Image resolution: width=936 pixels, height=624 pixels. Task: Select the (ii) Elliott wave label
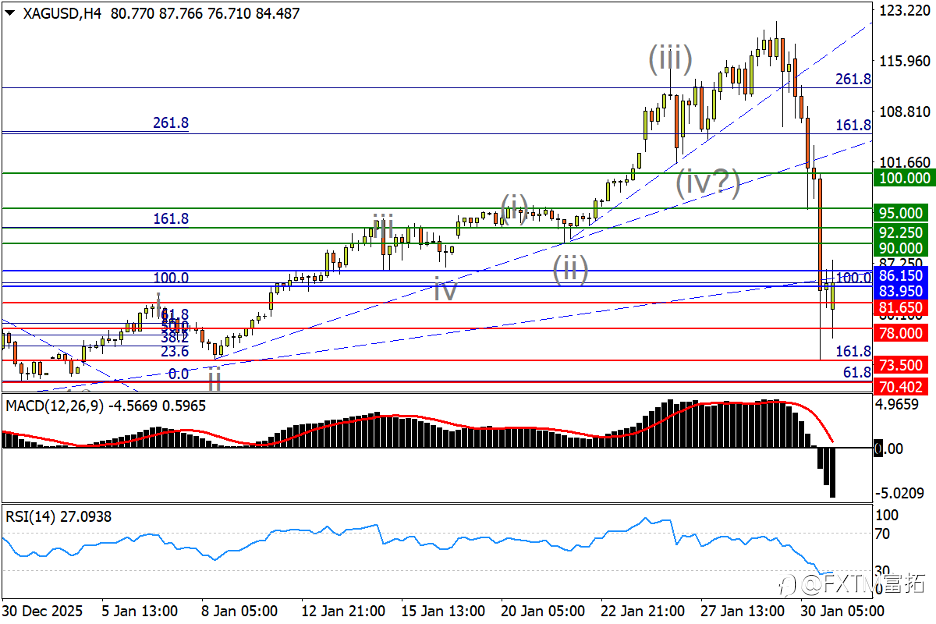pos(570,268)
